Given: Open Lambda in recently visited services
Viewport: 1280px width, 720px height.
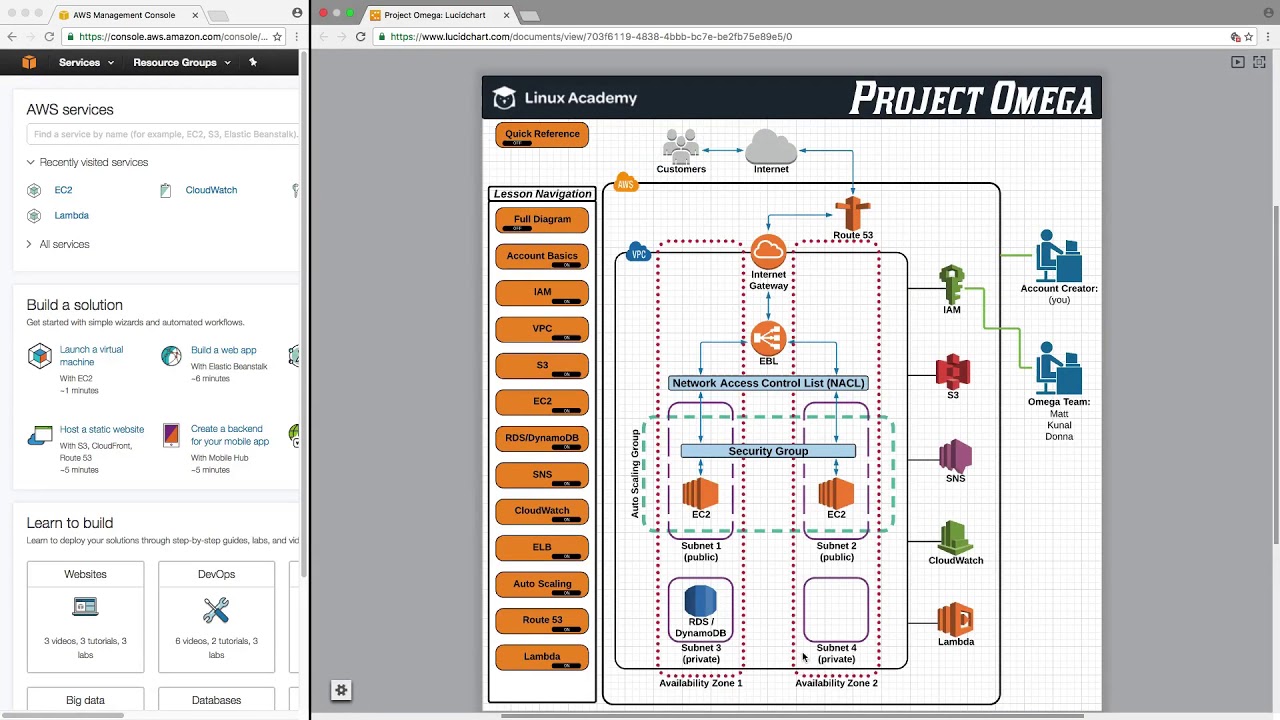Looking at the screenshot, I should 71,215.
